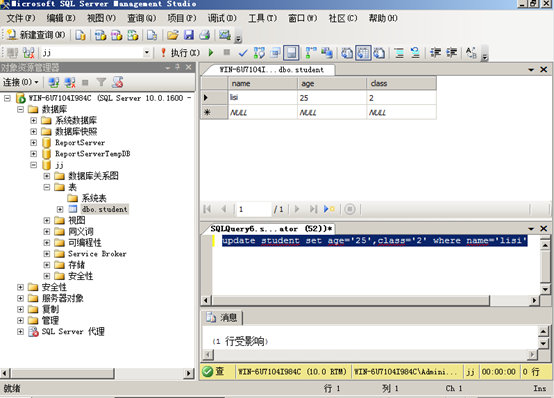The width and height of the screenshot is (554, 398).
Task: Click Object Explorer filter funnel icon
Action: 101,83
